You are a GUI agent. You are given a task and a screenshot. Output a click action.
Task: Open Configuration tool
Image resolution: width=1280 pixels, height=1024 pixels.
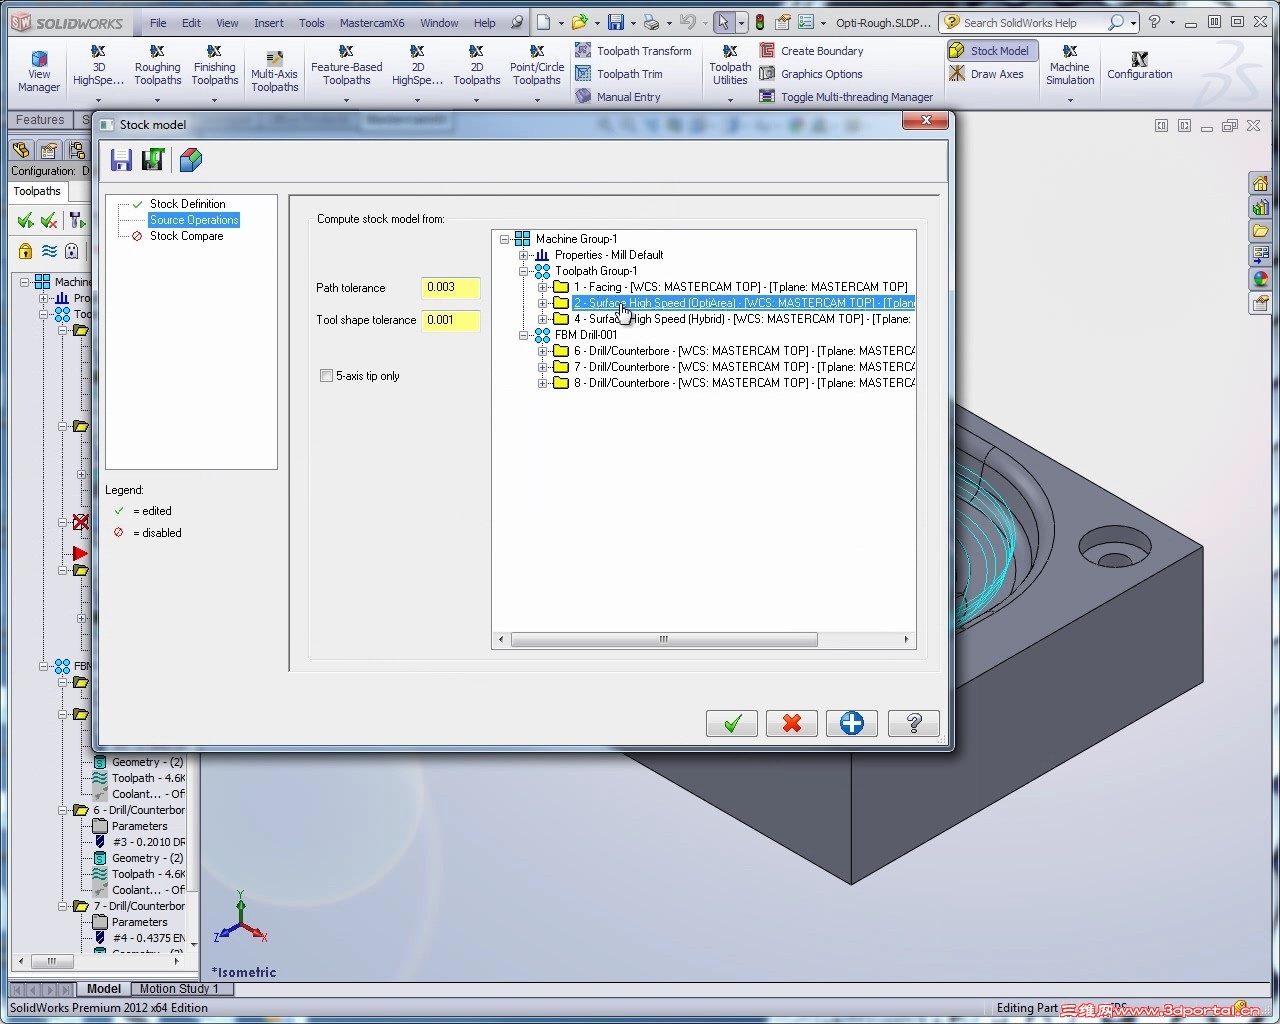(1140, 66)
